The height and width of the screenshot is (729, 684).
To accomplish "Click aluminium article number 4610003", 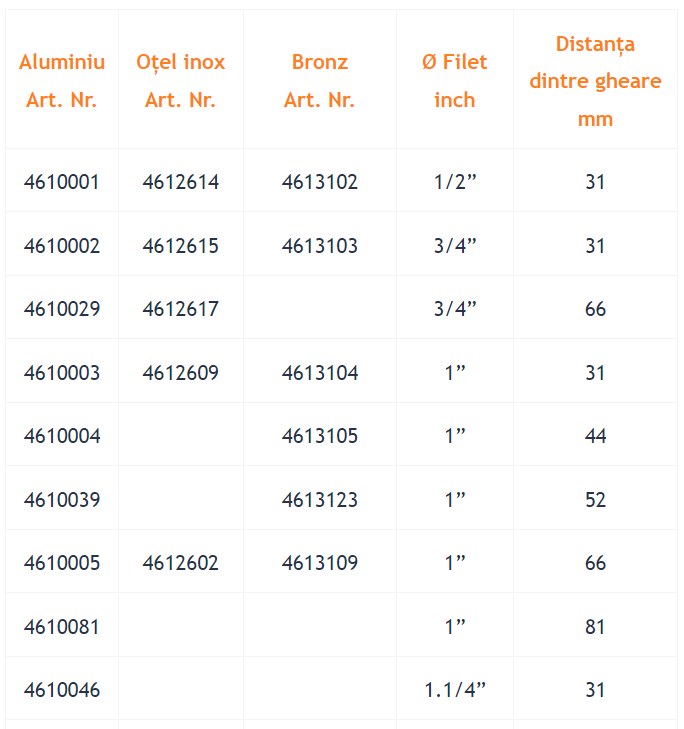I will pos(62,372).
